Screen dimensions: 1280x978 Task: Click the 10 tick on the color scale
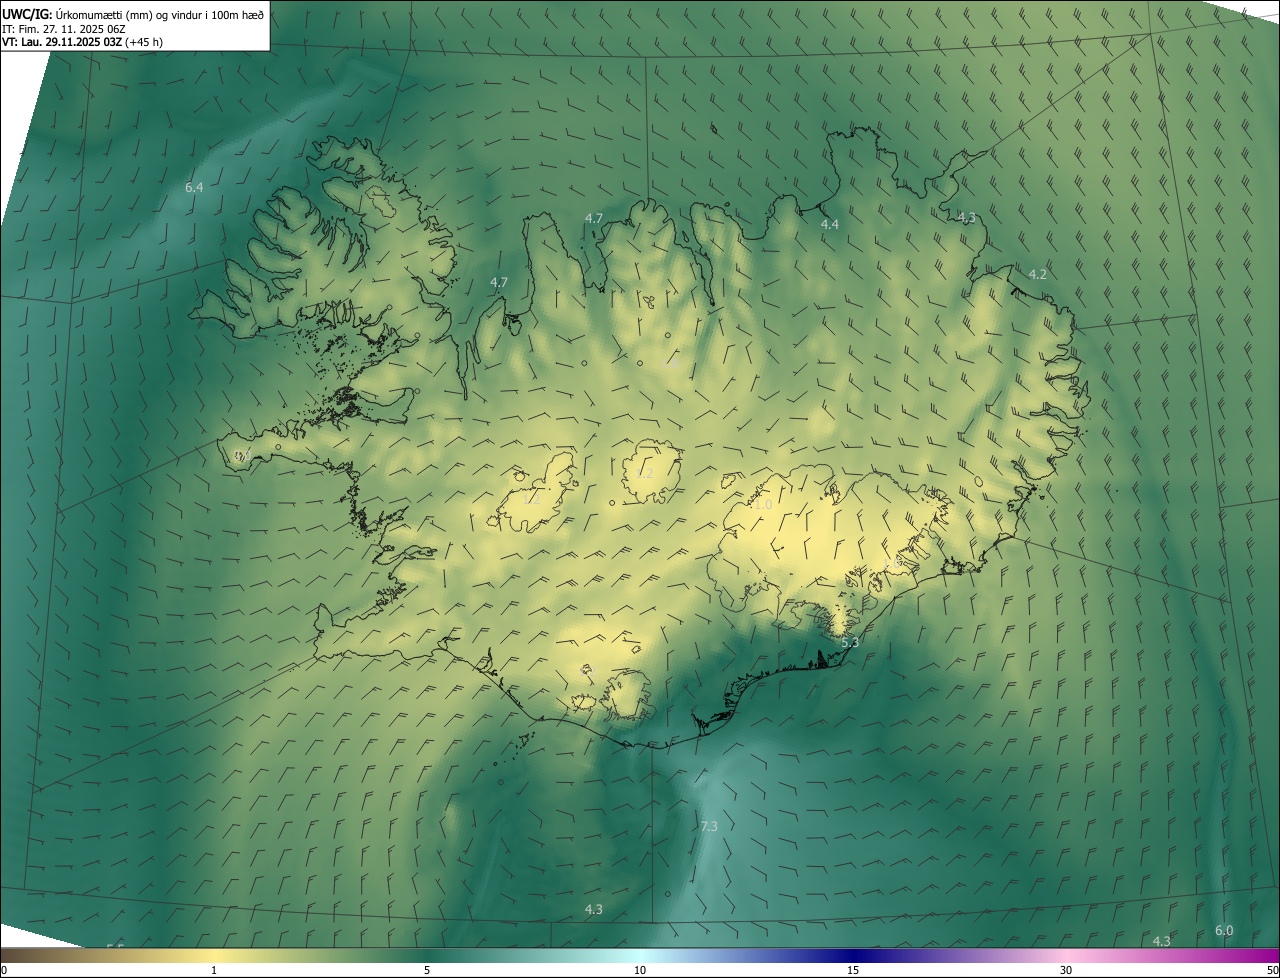coord(640,970)
